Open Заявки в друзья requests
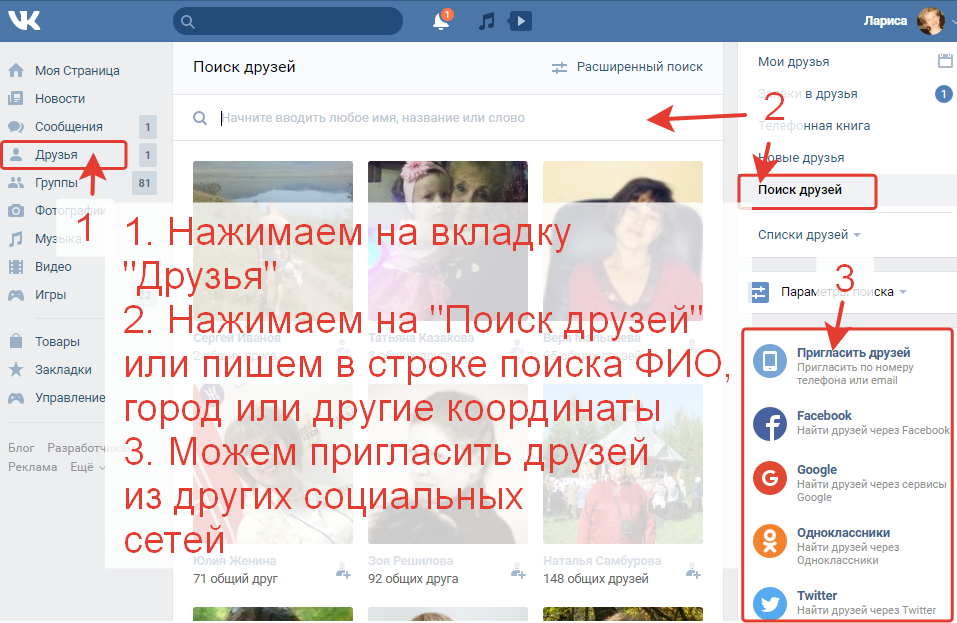This screenshot has width=957, height=623. point(807,94)
